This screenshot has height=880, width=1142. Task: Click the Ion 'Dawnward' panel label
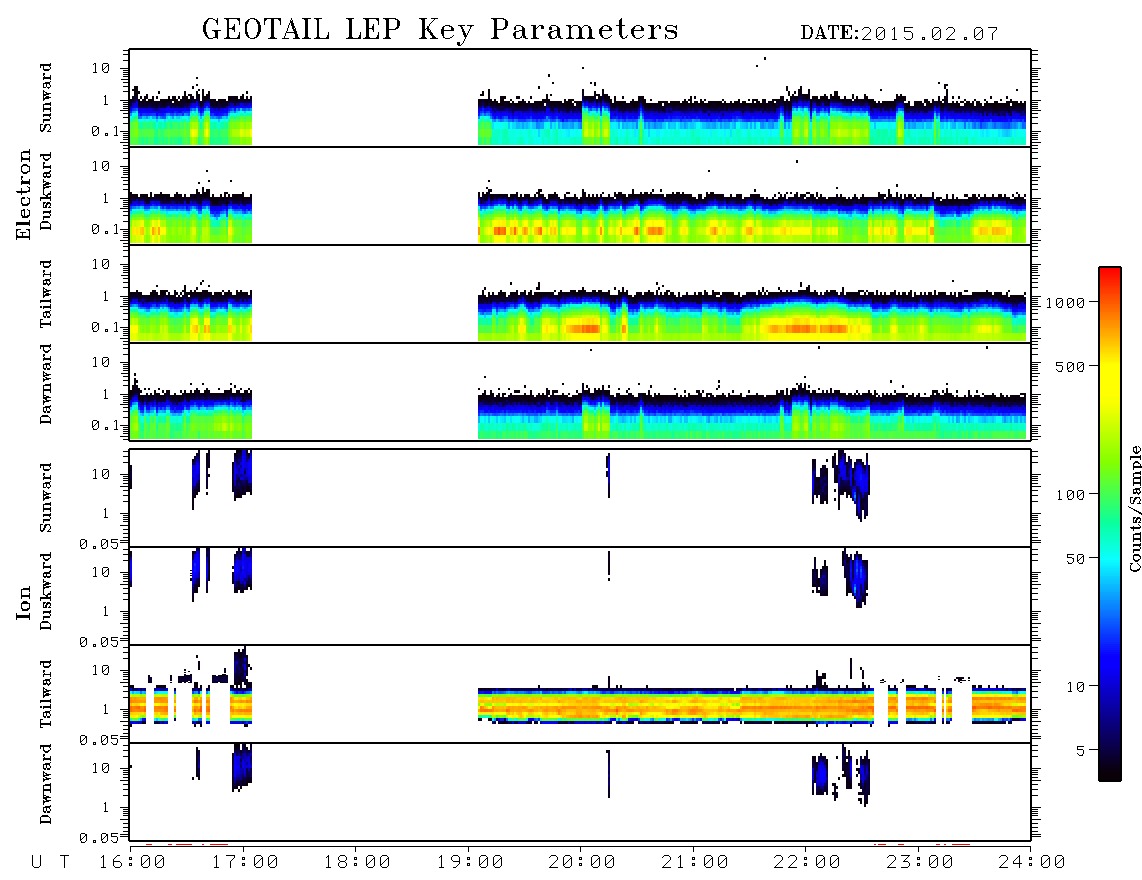[46, 784]
